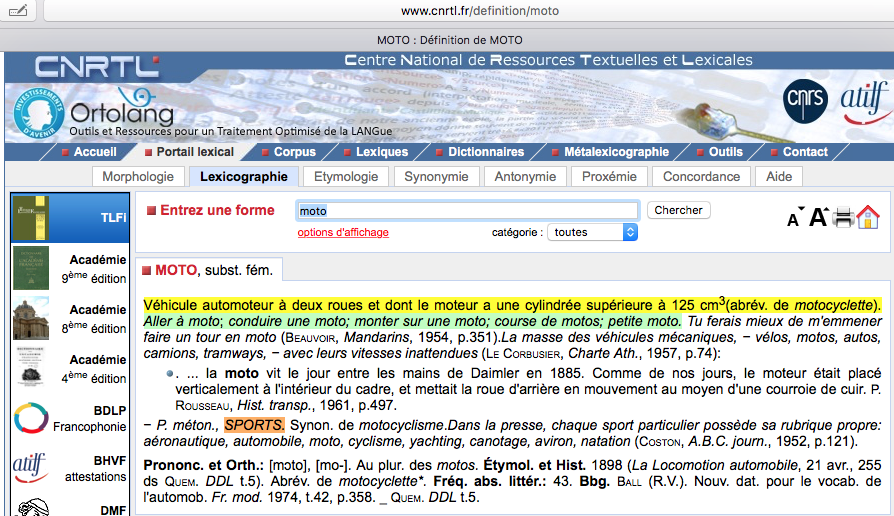Click the Investissements d'Avenir round emblem
894x516 pixels.
point(39,113)
